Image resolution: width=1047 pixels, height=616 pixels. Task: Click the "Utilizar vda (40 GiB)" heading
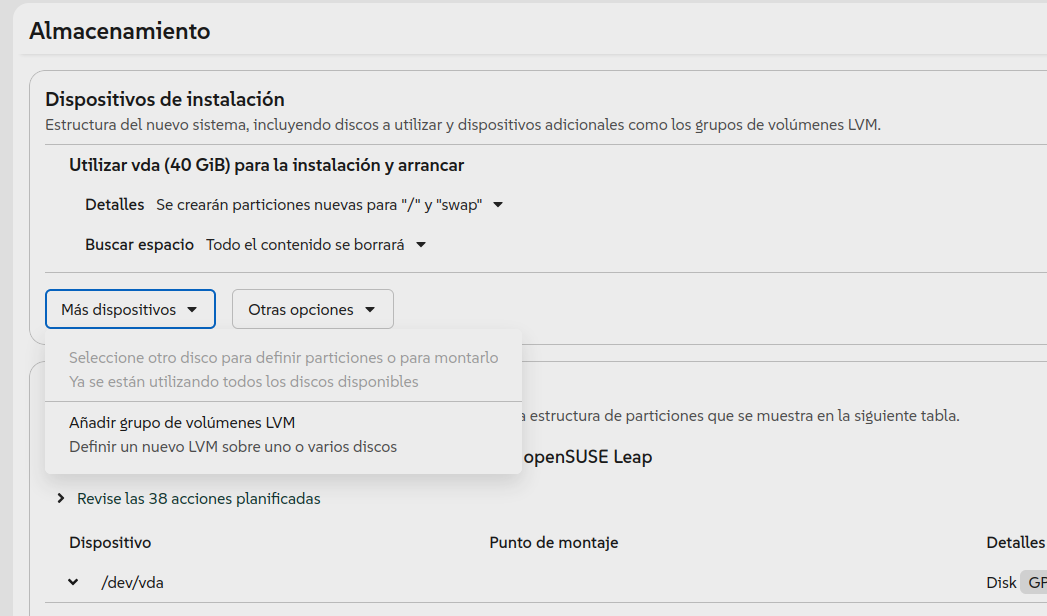[x=266, y=165]
